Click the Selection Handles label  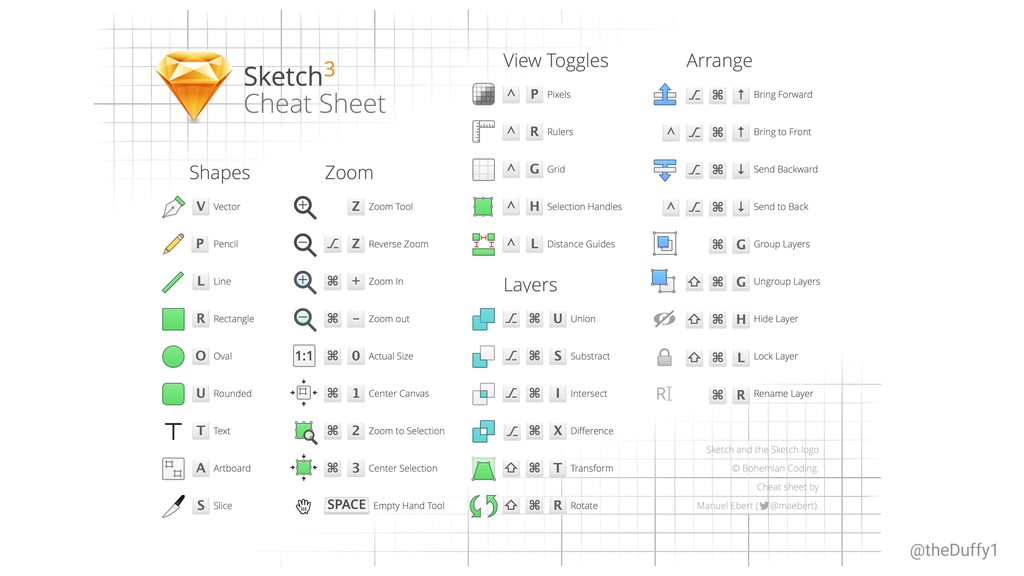[x=584, y=206]
